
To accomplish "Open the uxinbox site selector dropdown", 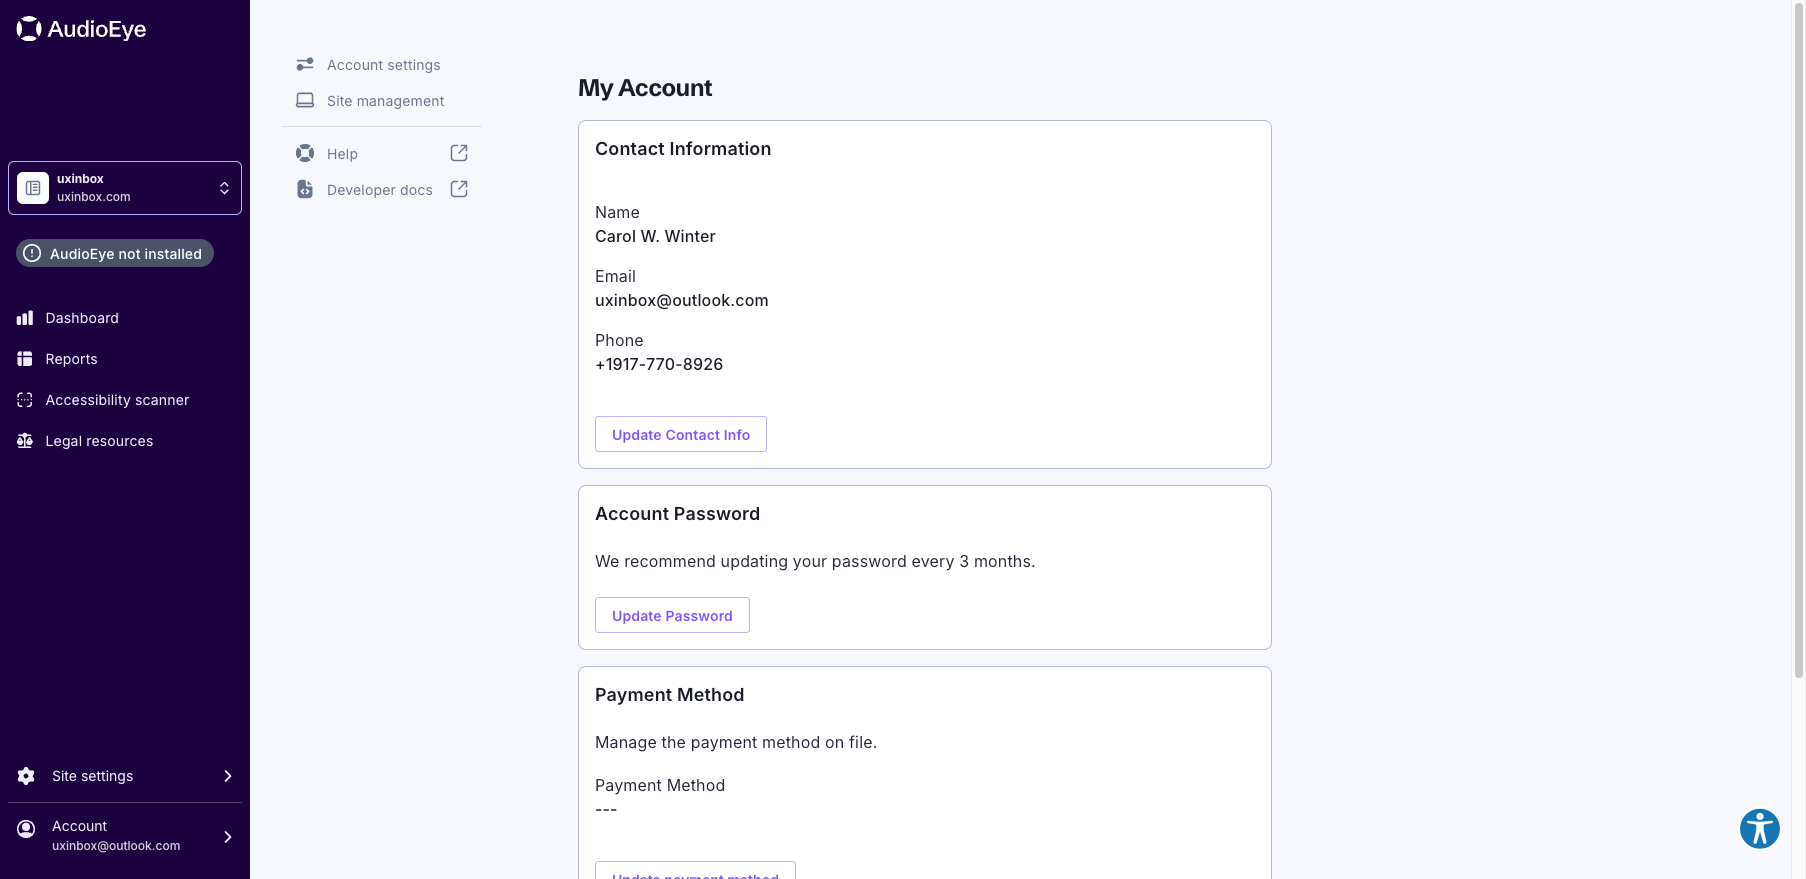I will coord(125,188).
